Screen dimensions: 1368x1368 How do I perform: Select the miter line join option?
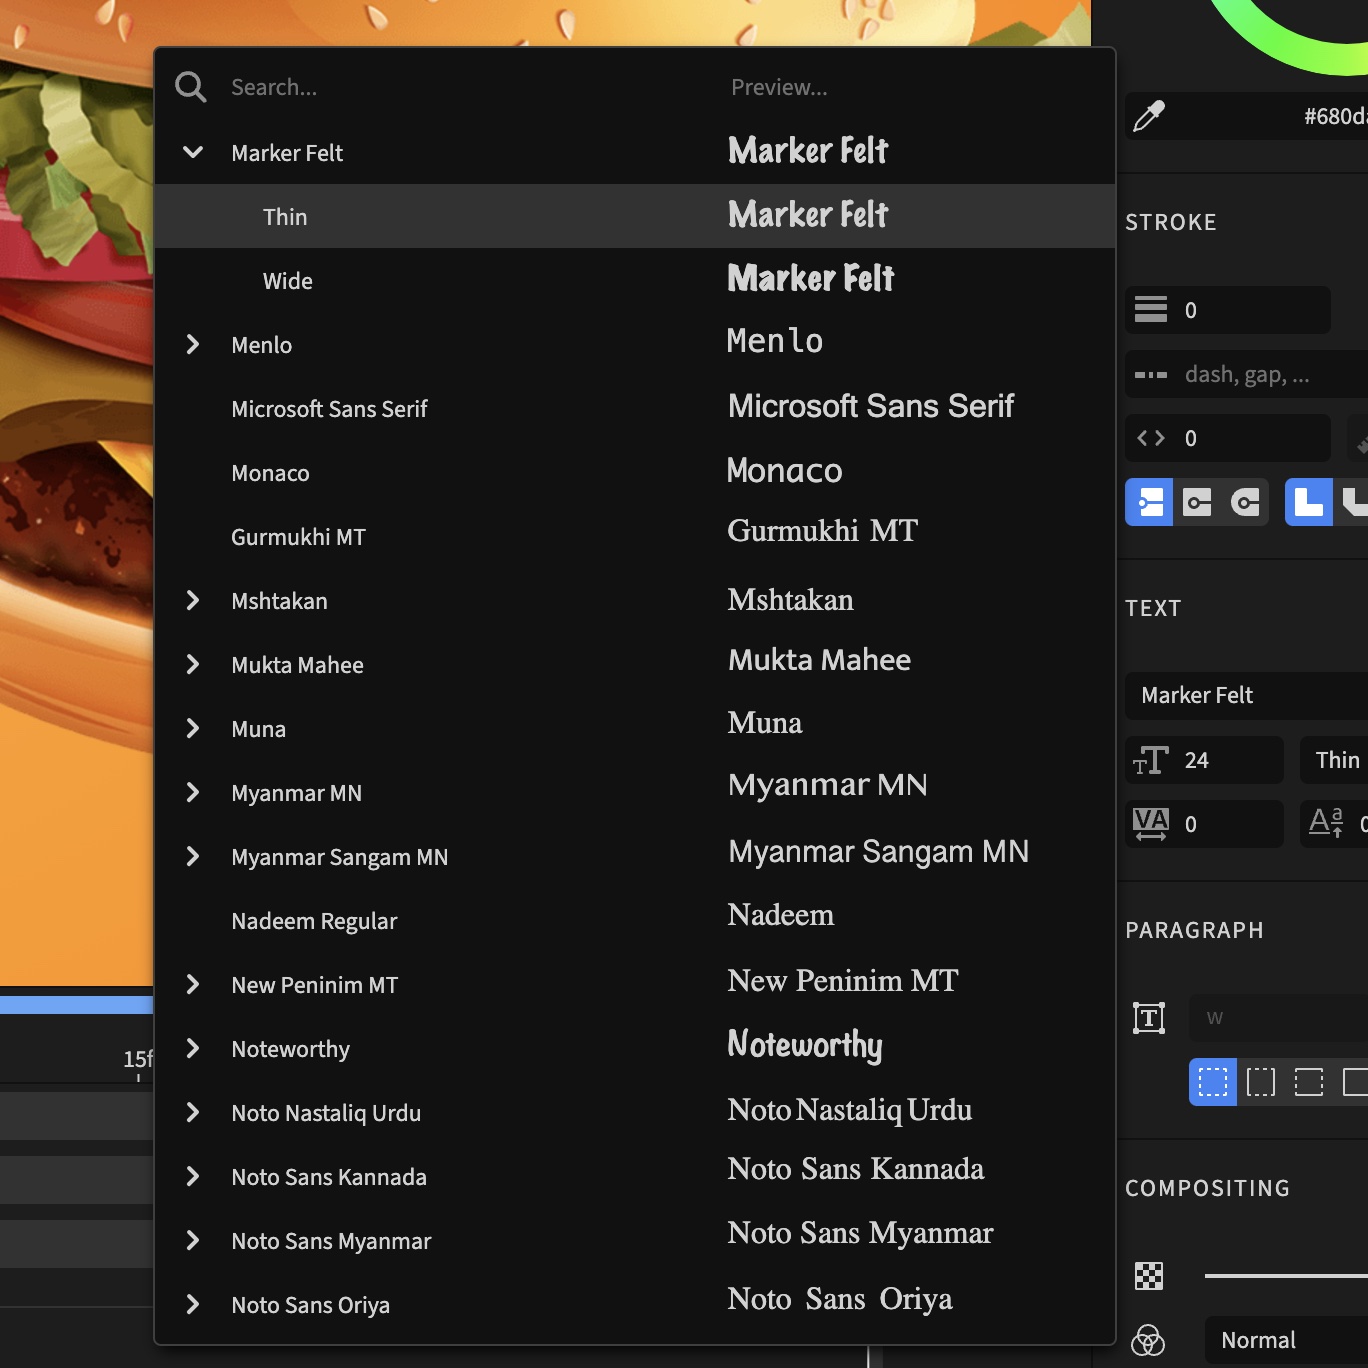1309,502
